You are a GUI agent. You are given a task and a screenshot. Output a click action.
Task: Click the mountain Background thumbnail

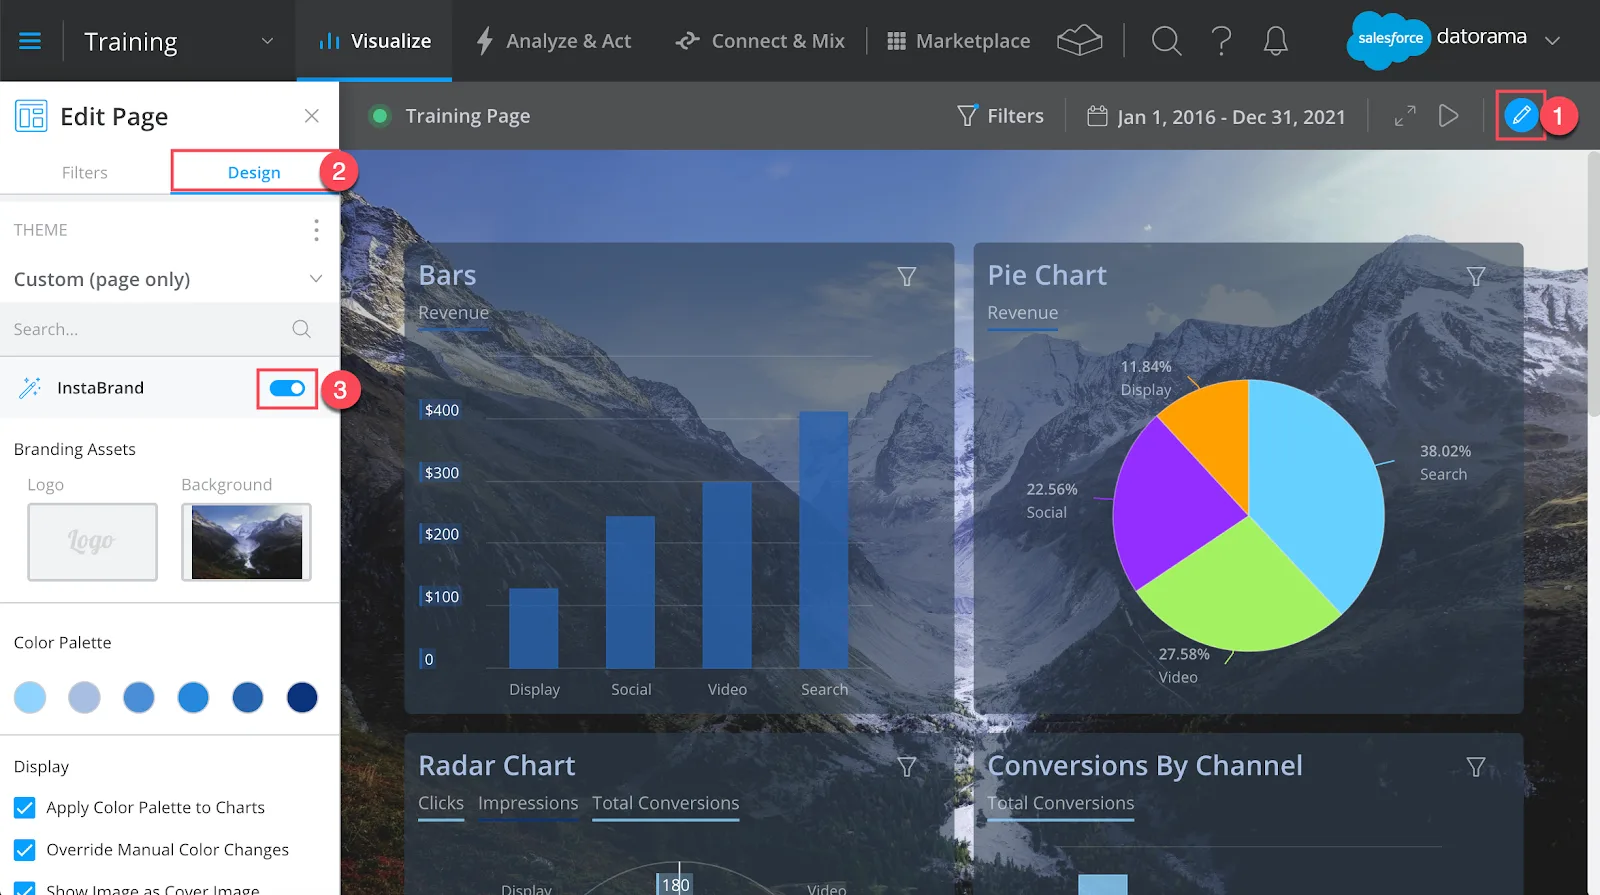click(246, 542)
